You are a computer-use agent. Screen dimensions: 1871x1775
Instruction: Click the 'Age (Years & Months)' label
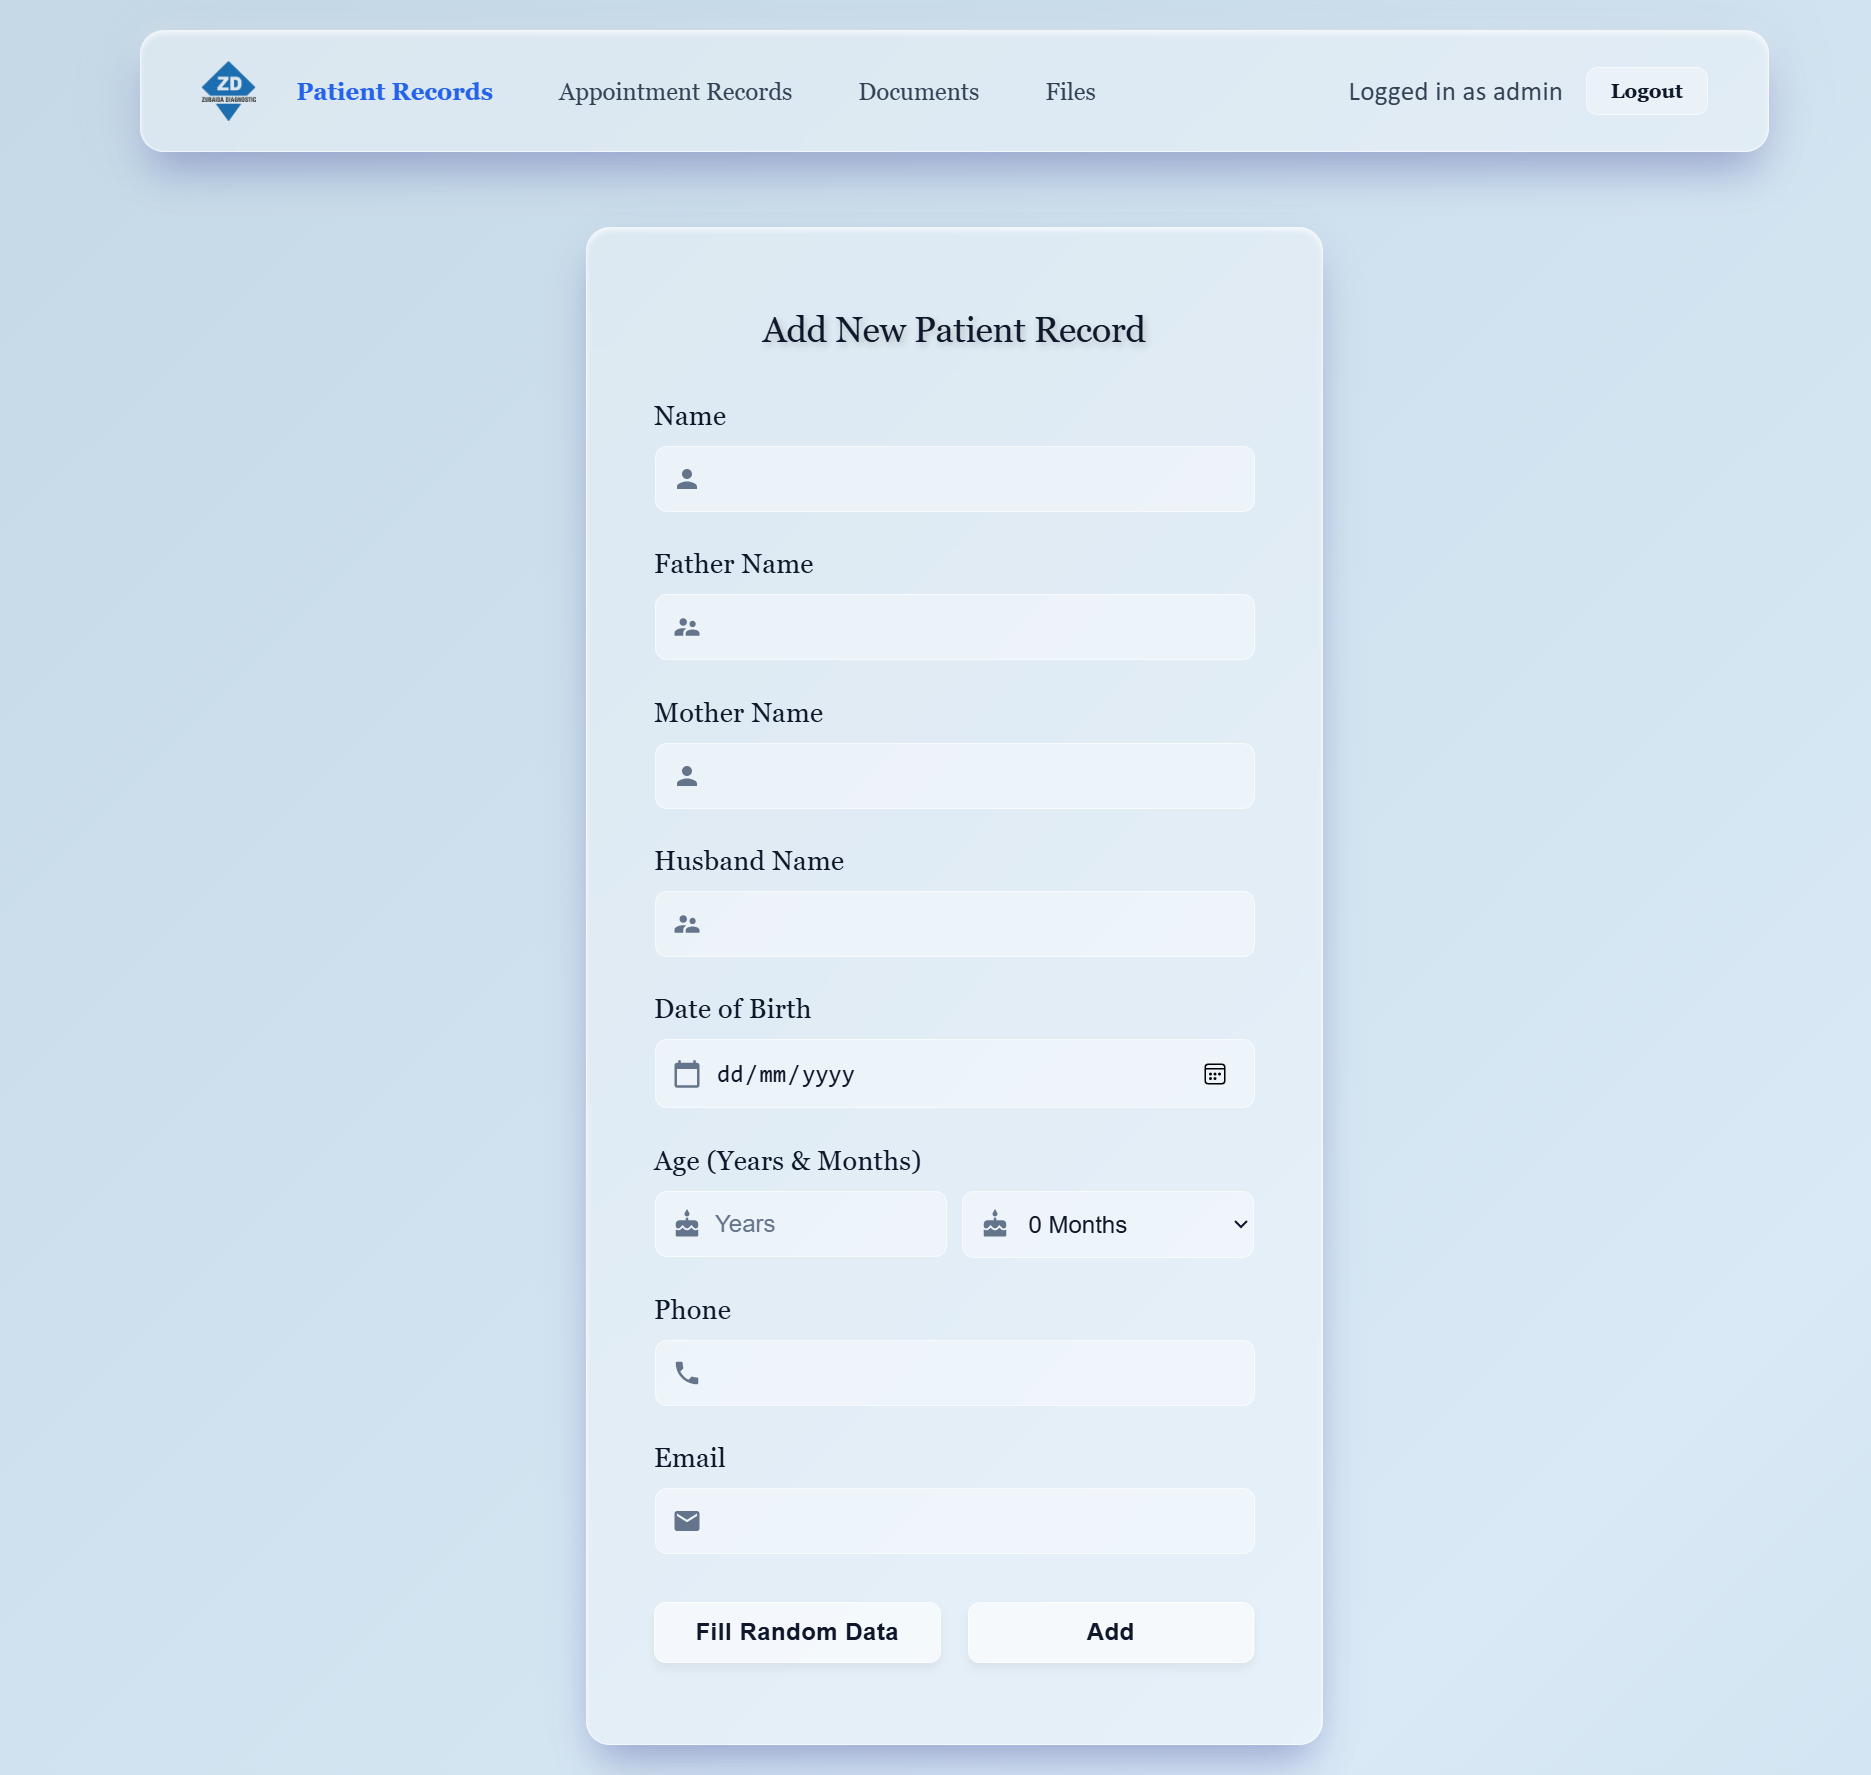tap(787, 1161)
